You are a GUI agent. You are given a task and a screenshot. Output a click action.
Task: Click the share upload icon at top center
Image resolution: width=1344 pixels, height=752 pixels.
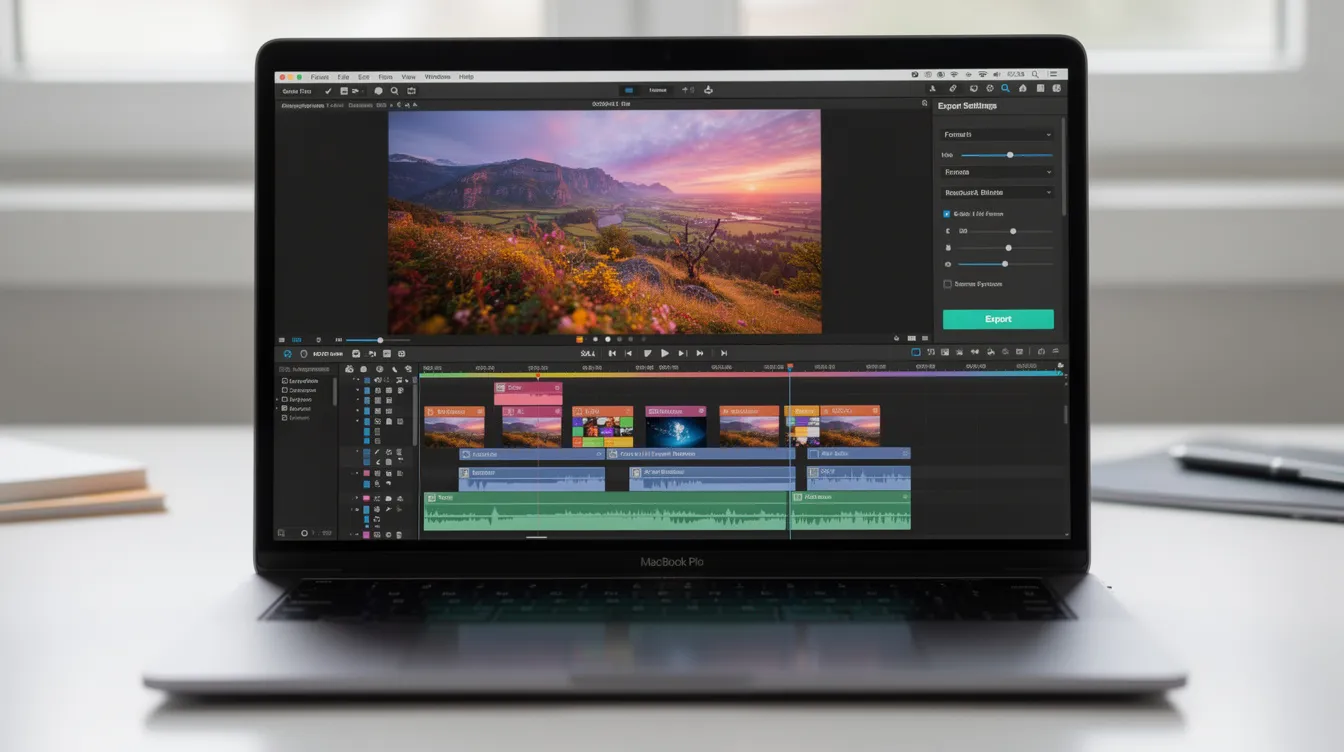(708, 90)
